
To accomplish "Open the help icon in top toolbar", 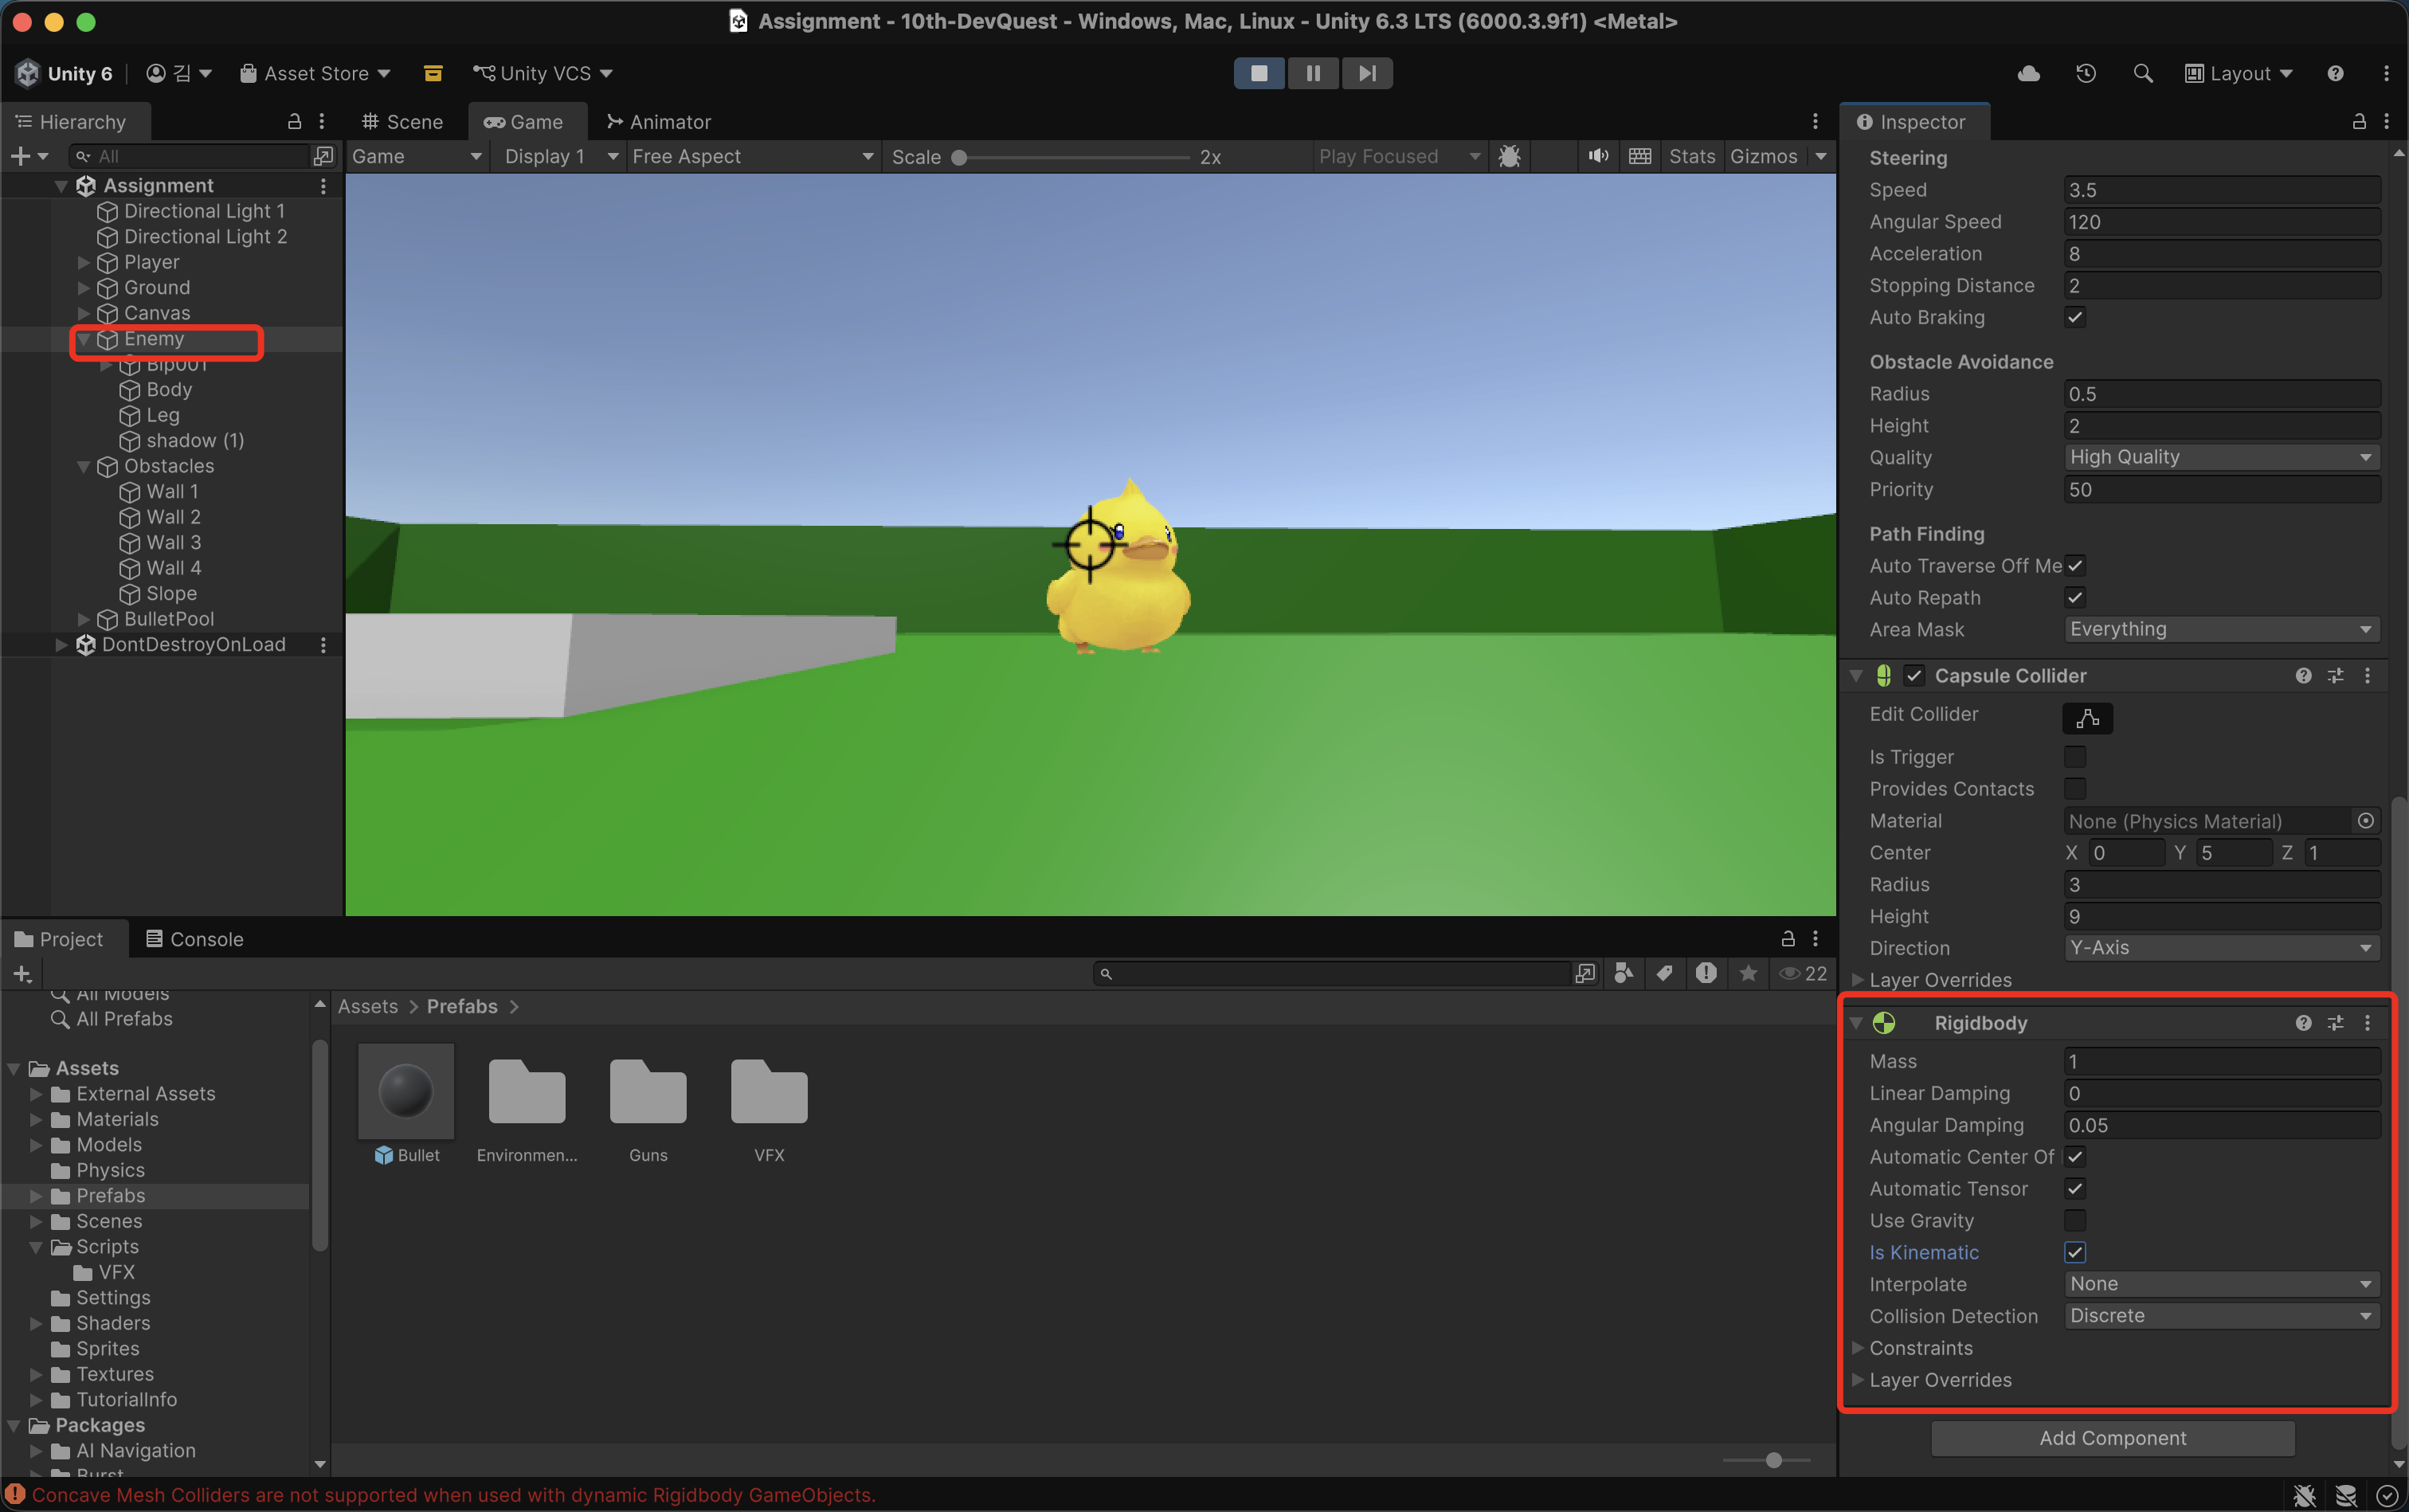I will click(2335, 73).
